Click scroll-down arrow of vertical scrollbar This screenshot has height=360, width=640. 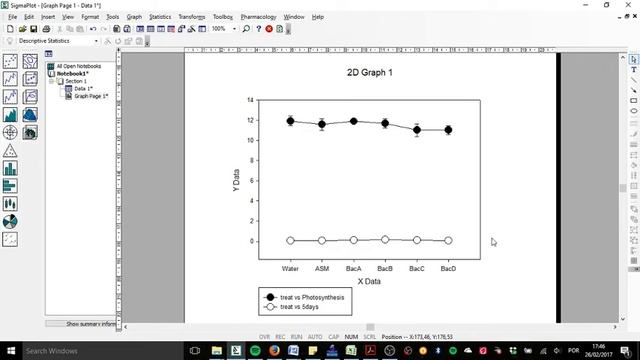coord(622,319)
